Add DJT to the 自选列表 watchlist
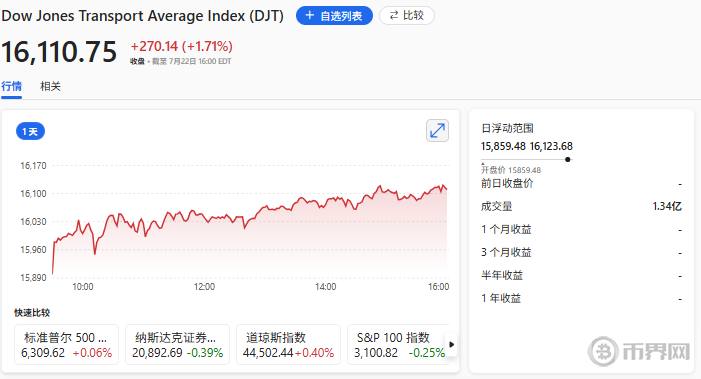Screen dimensions: 701x379 [x=334, y=16]
